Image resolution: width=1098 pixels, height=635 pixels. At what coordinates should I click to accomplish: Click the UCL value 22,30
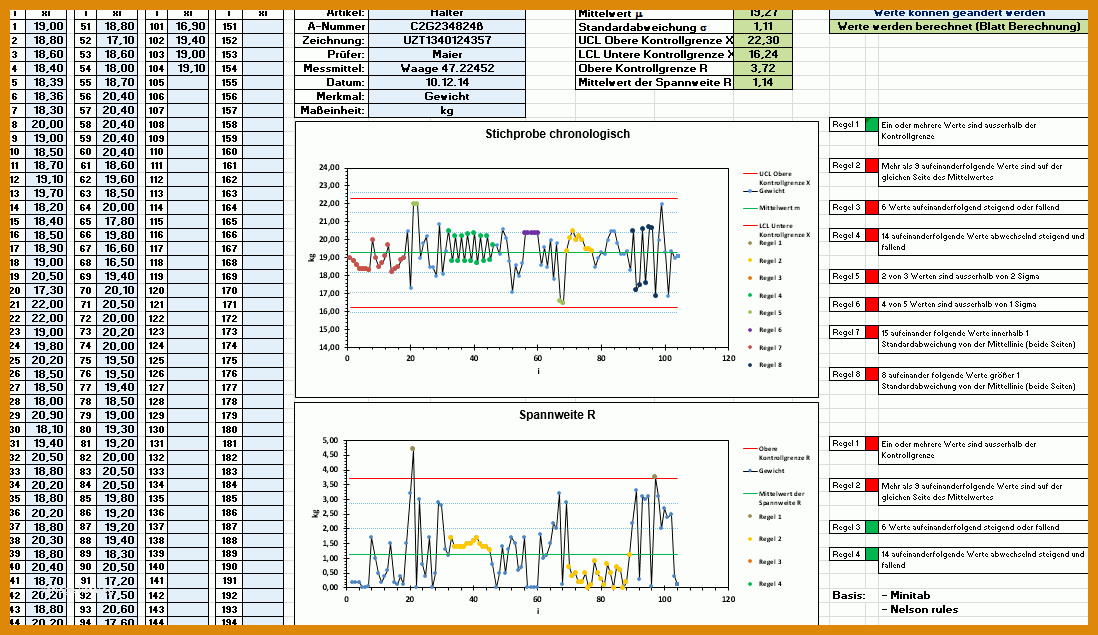tap(763, 41)
